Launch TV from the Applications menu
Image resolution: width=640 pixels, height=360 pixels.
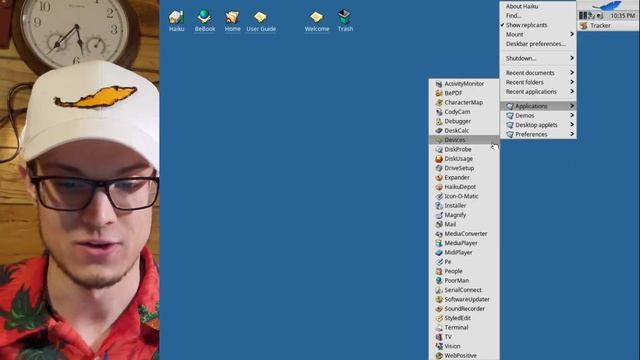point(464,337)
